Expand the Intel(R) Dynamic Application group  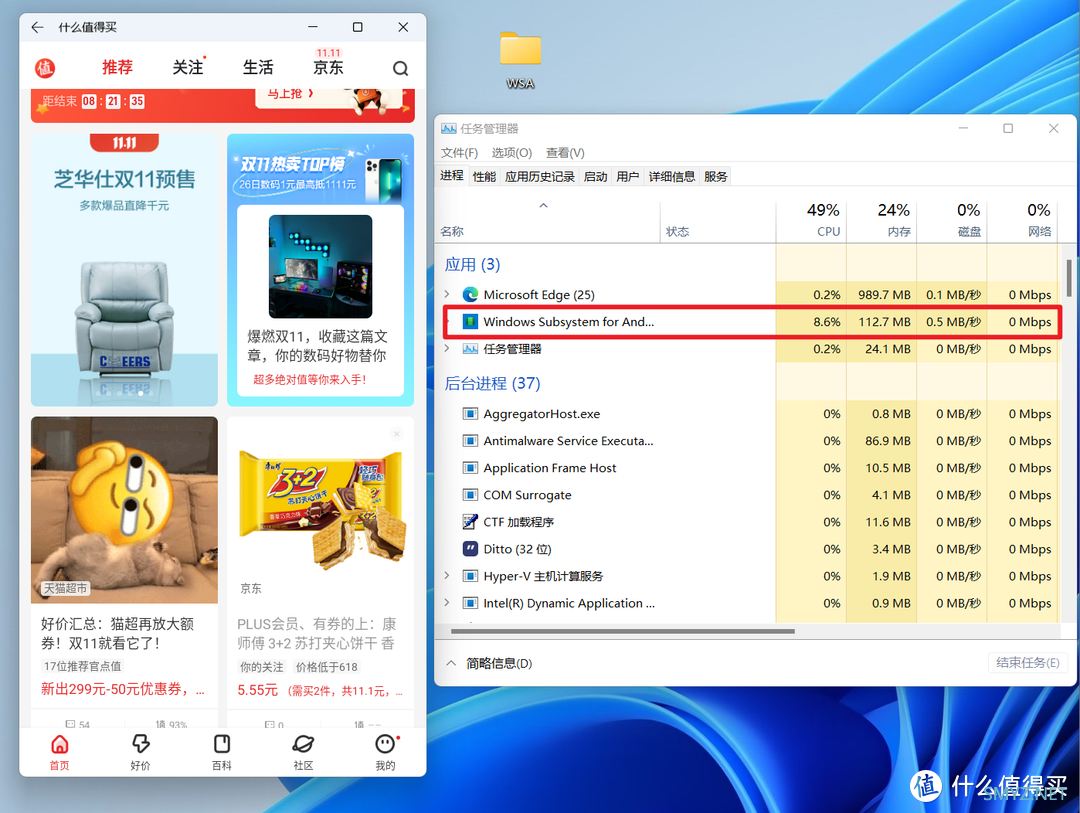[x=447, y=603]
